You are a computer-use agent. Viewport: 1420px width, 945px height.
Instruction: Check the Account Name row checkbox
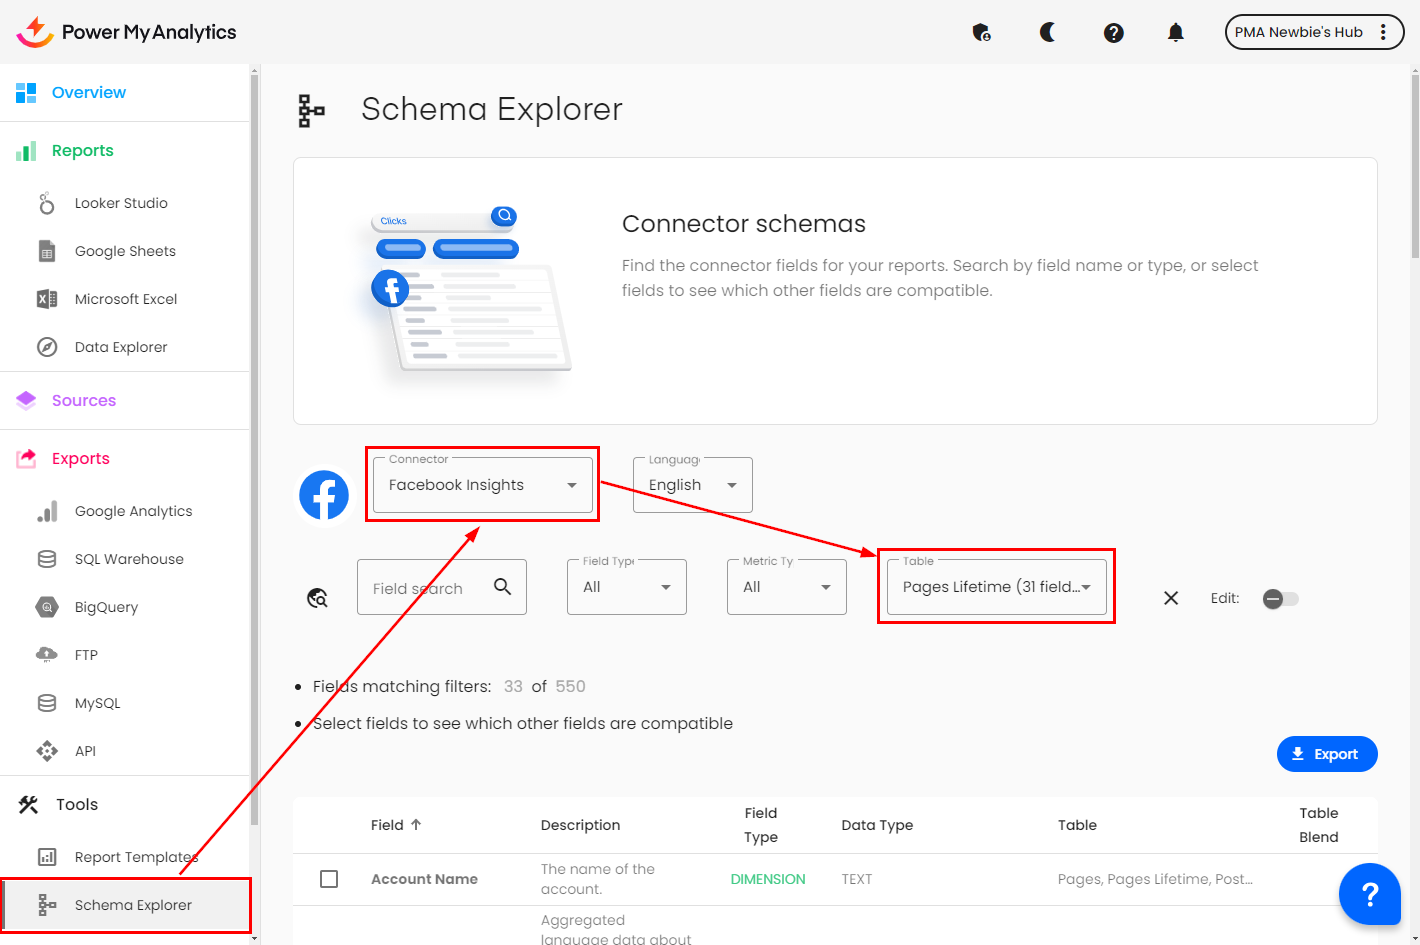pyautogui.click(x=329, y=879)
